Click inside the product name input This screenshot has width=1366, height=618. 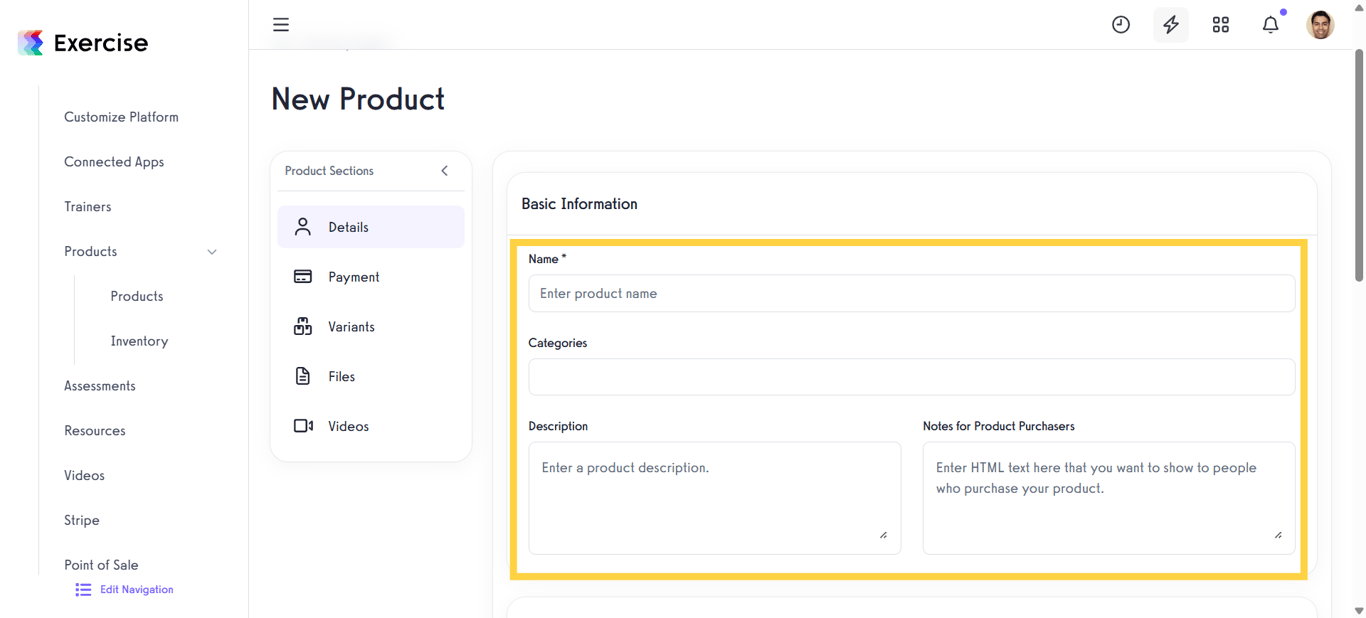tap(911, 293)
